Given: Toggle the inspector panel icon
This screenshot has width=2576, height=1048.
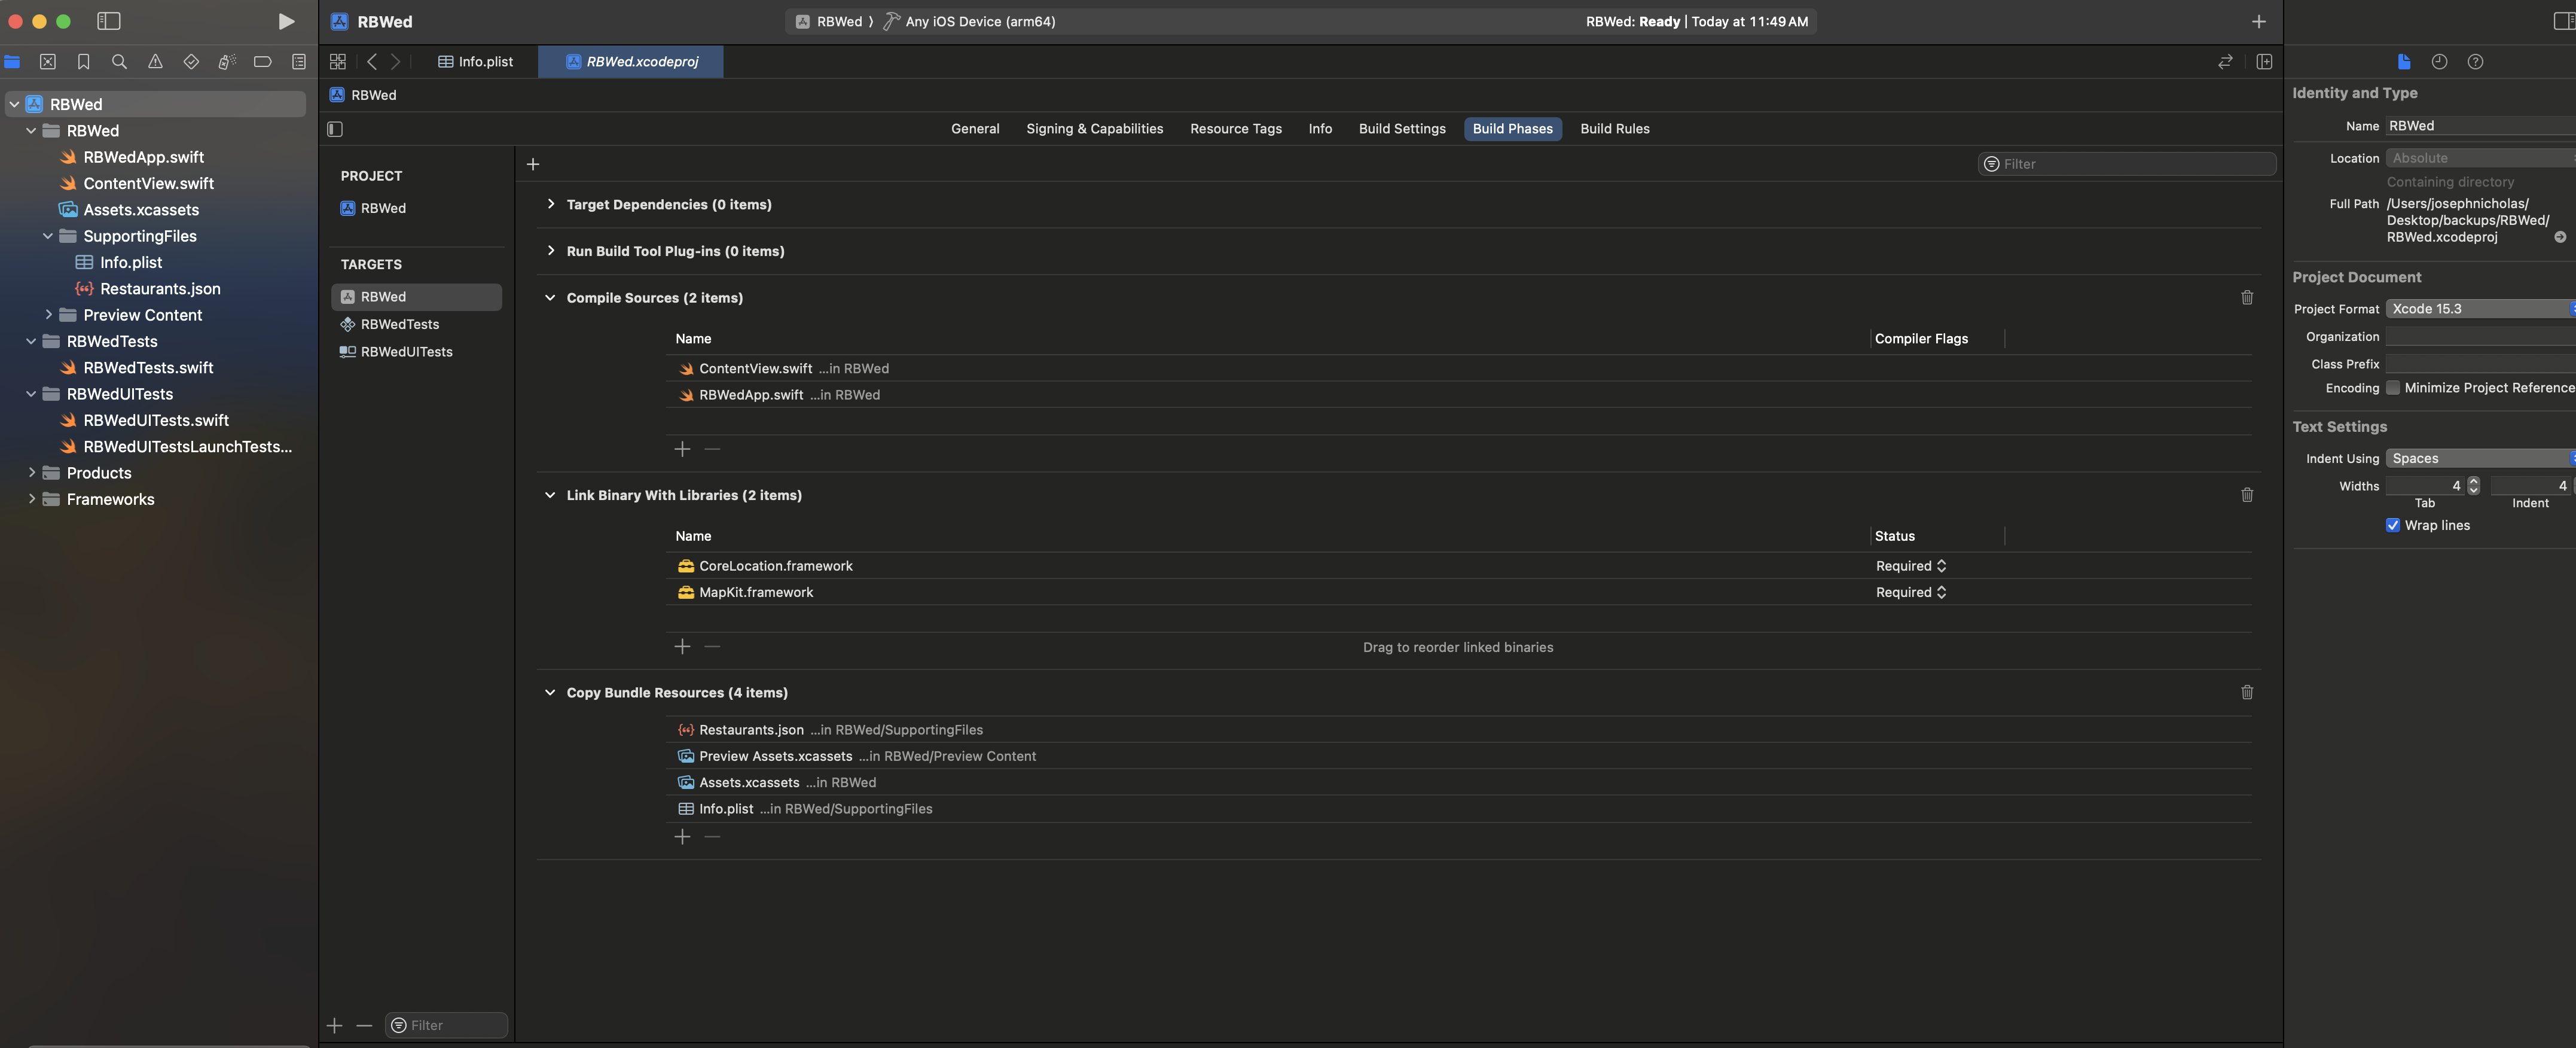Looking at the screenshot, I should (x=2564, y=21).
